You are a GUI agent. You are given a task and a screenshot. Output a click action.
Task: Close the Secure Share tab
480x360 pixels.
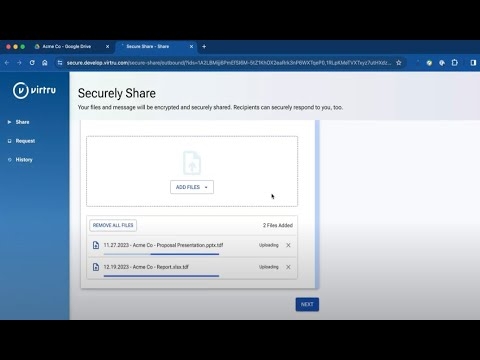click(x=191, y=47)
